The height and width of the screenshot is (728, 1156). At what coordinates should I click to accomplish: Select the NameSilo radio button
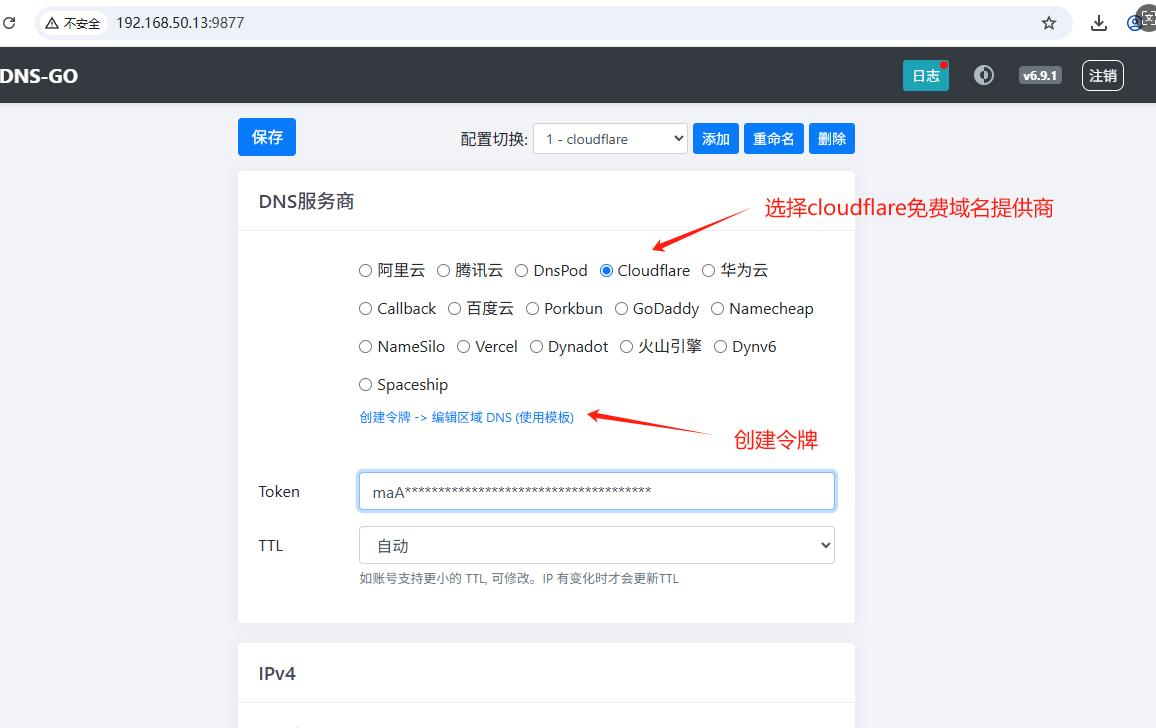pos(365,347)
